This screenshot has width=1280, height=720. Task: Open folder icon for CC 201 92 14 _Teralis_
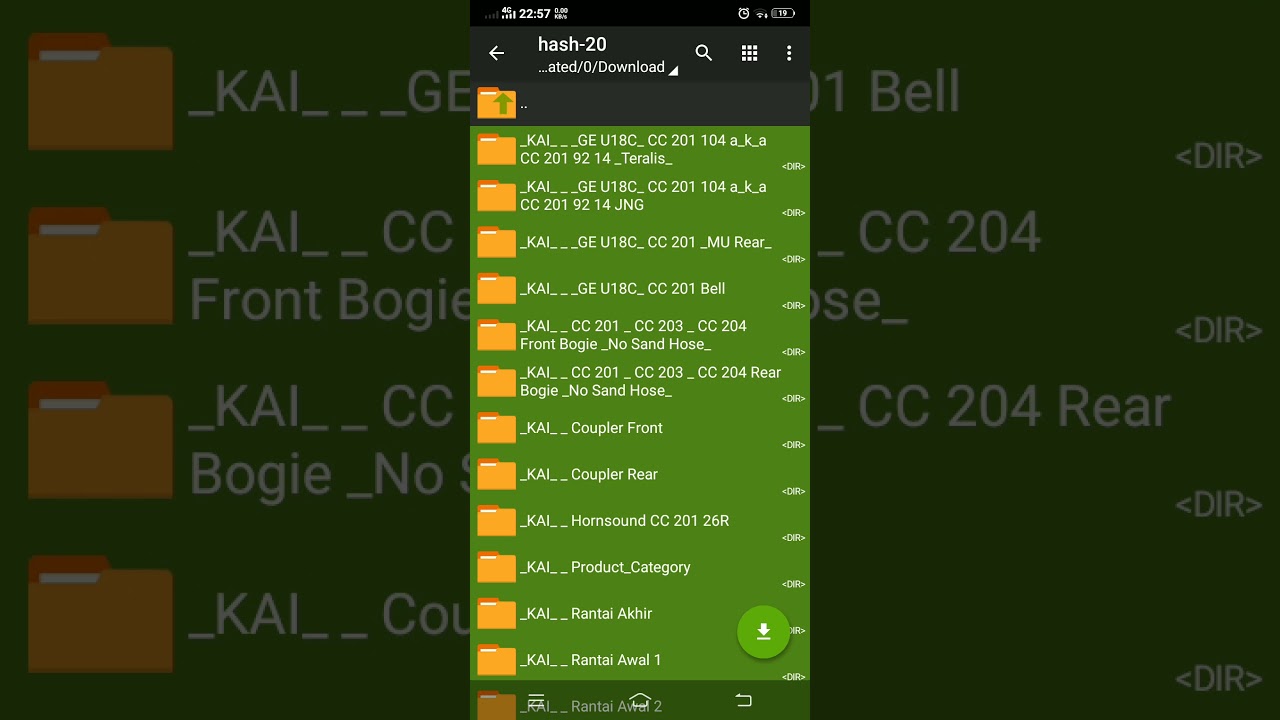coord(496,149)
